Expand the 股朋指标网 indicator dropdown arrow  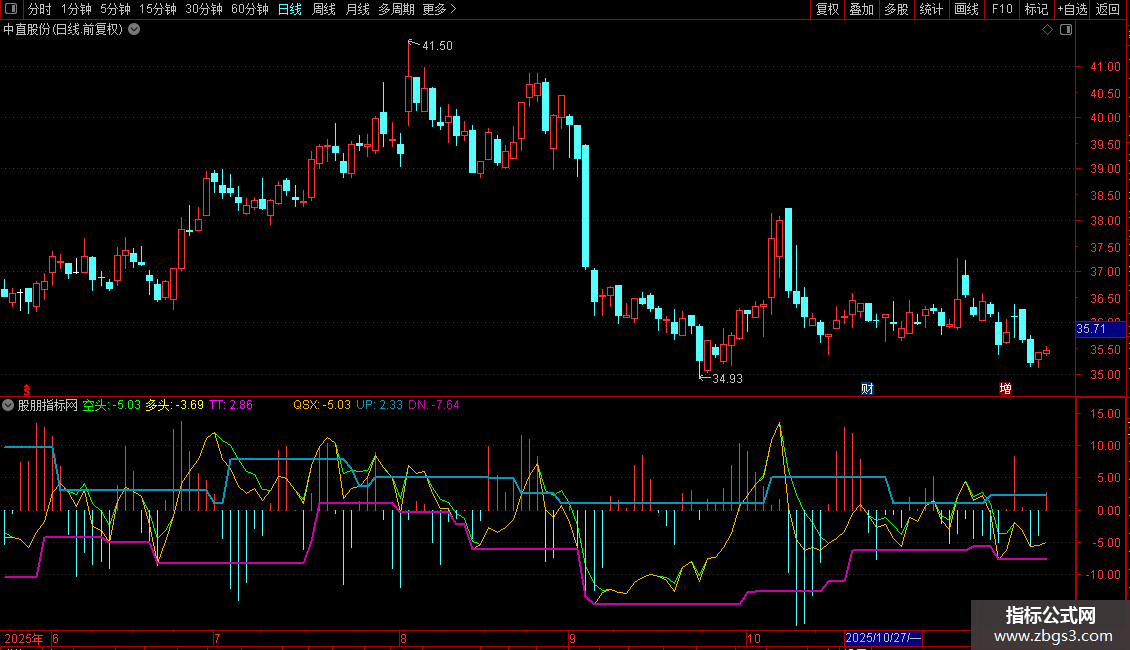[9, 405]
